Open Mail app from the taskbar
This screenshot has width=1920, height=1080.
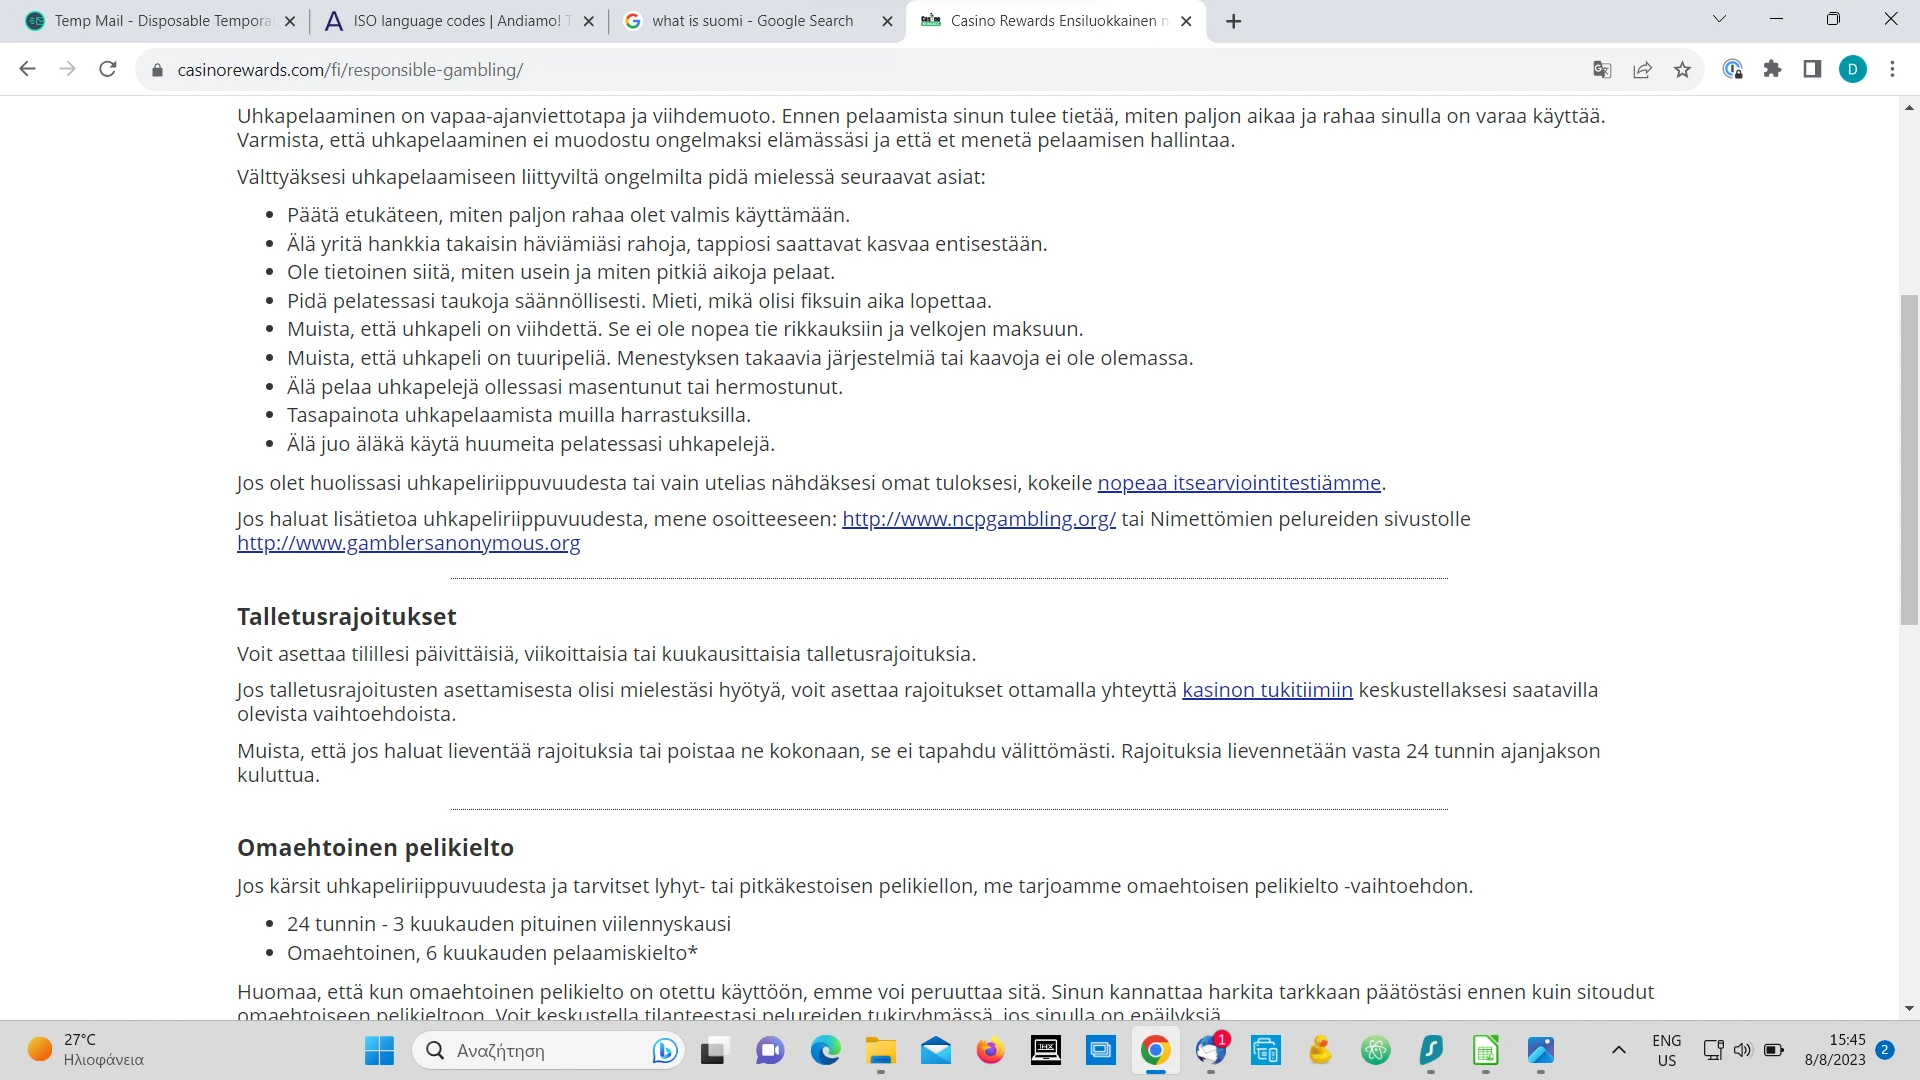click(x=935, y=1050)
